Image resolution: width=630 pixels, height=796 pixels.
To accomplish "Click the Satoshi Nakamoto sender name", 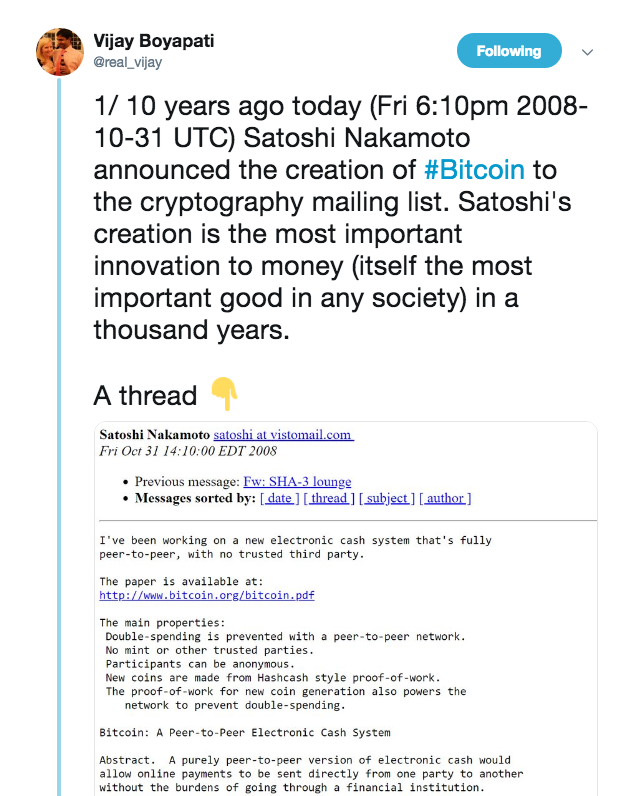I will click(x=154, y=435).
